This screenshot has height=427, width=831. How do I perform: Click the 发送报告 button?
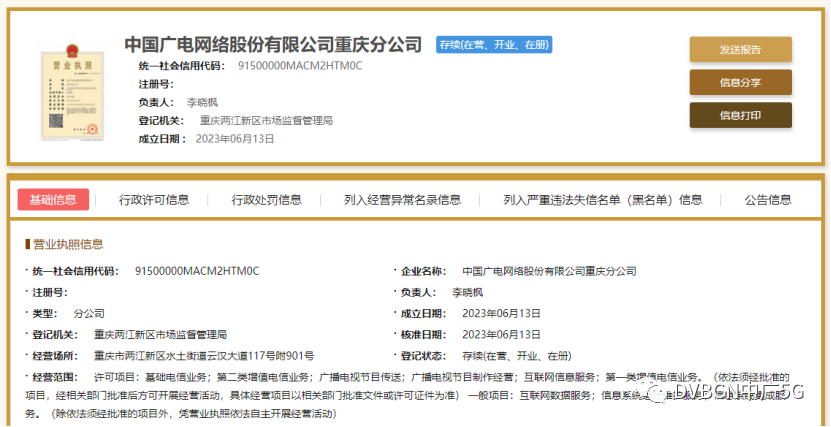[740, 50]
